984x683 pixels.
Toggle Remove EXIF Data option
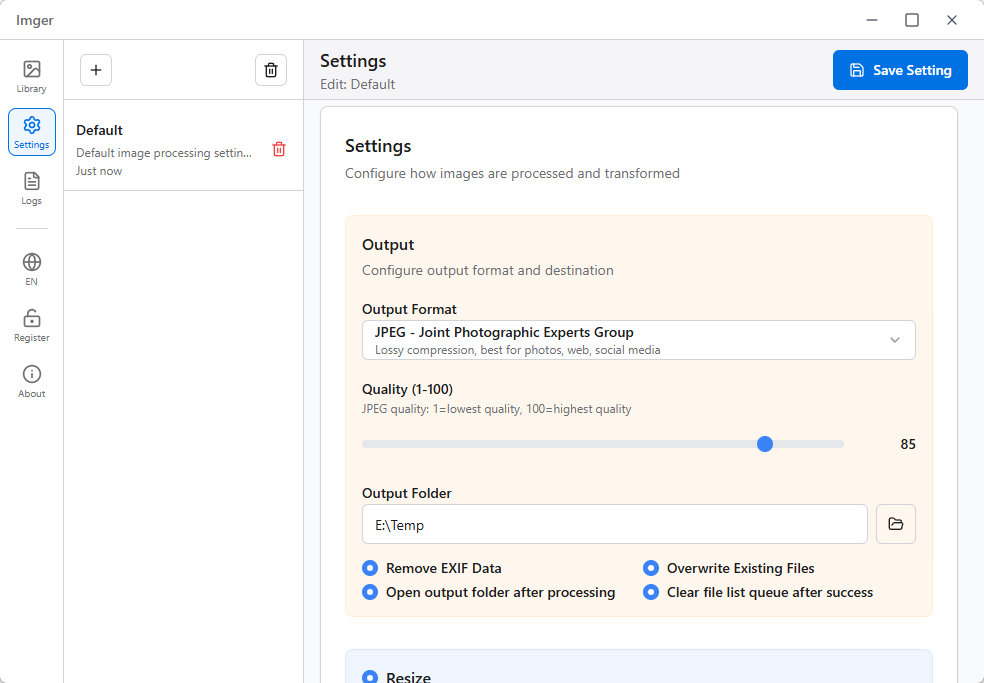coord(371,568)
